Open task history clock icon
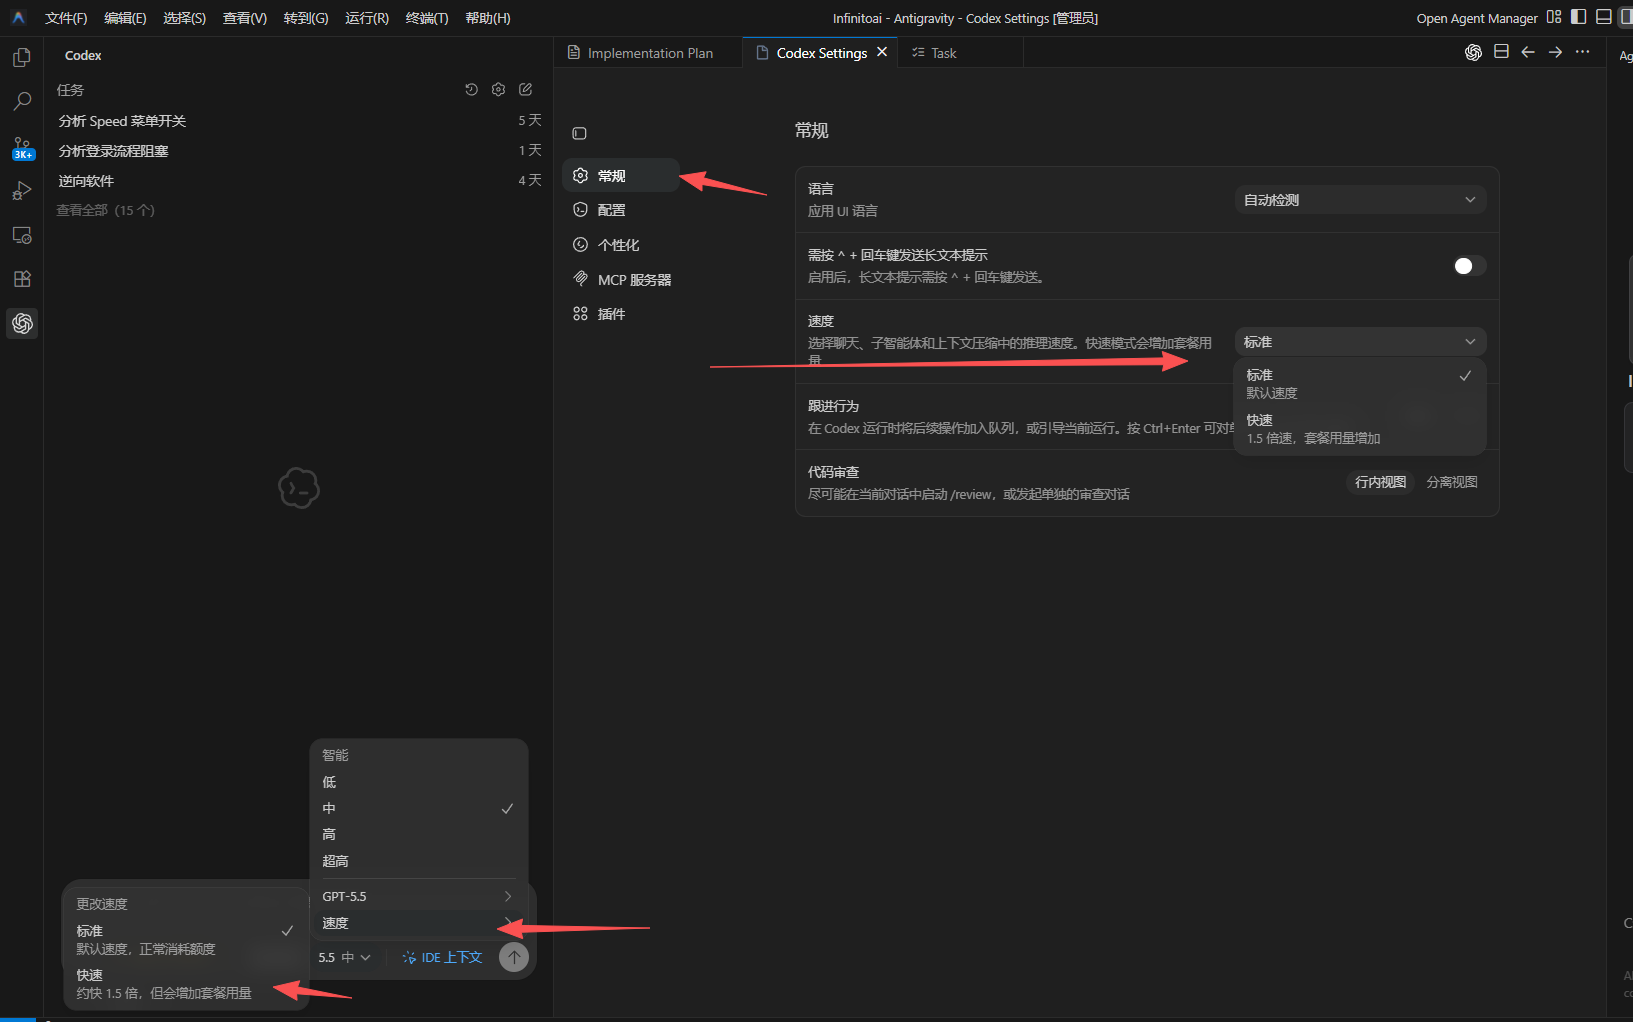This screenshot has width=1633, height=1022. tap(472, 89)
